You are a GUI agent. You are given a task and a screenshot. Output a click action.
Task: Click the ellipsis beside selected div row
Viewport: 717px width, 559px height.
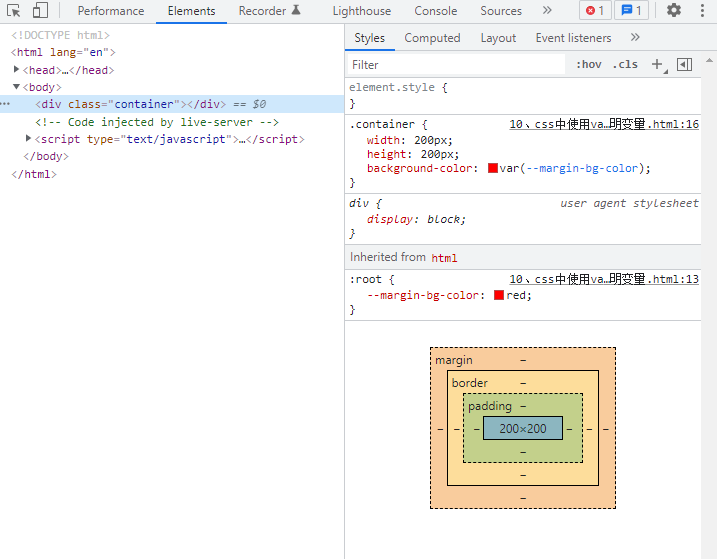5,104
